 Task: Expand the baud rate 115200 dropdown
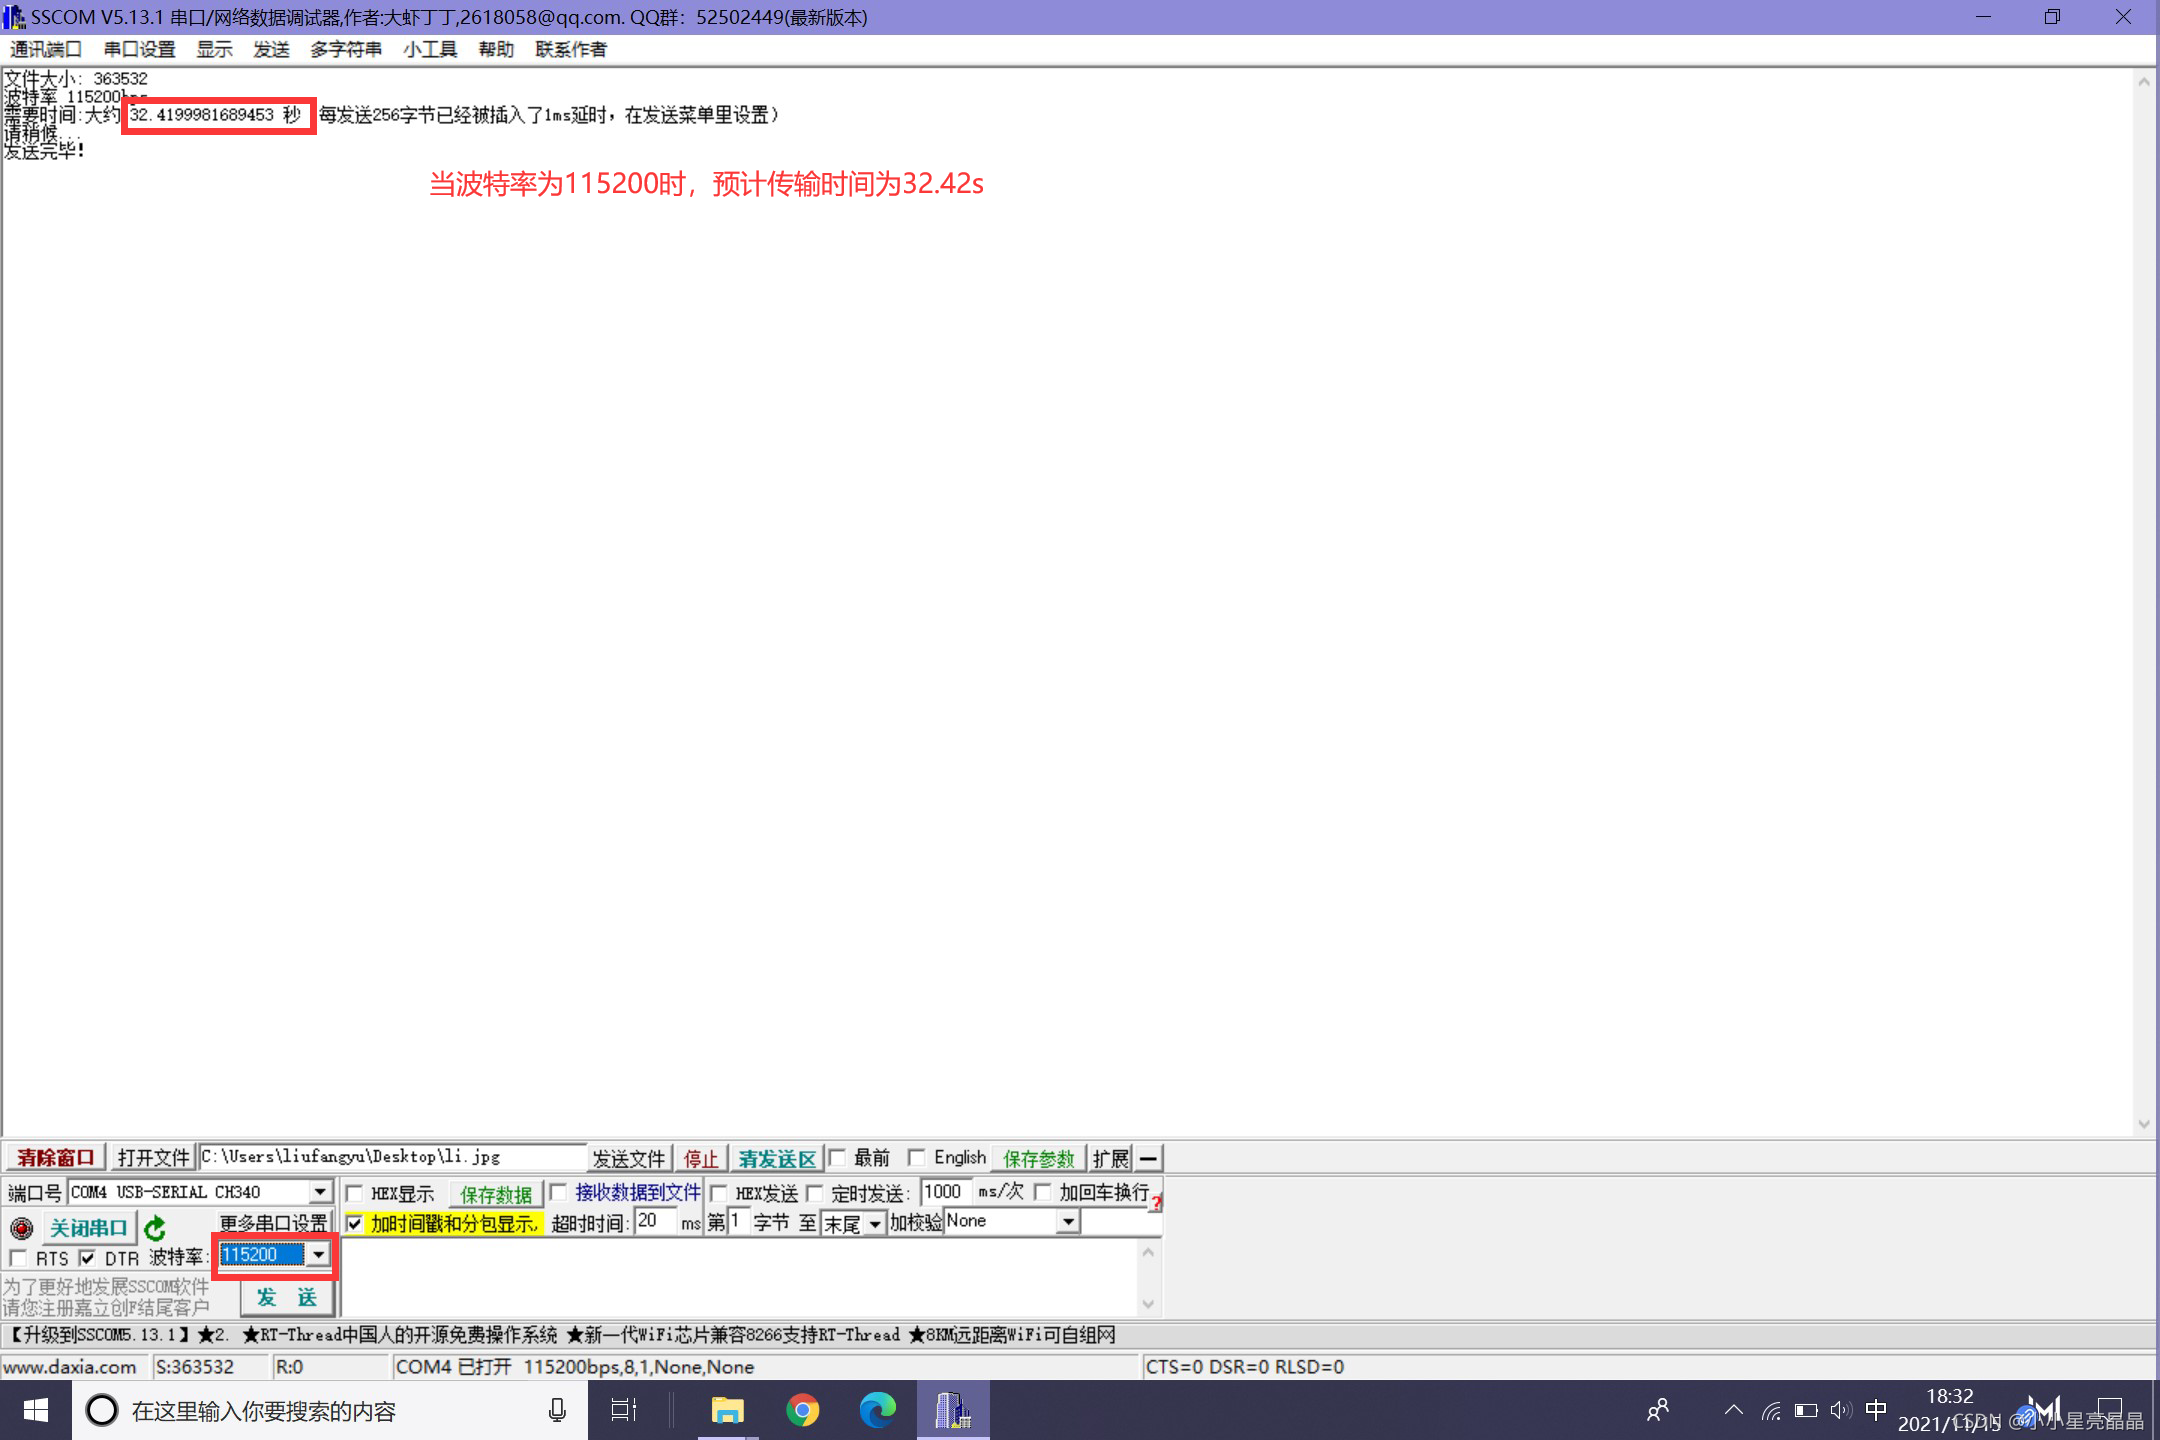[x=319, y=1255]
